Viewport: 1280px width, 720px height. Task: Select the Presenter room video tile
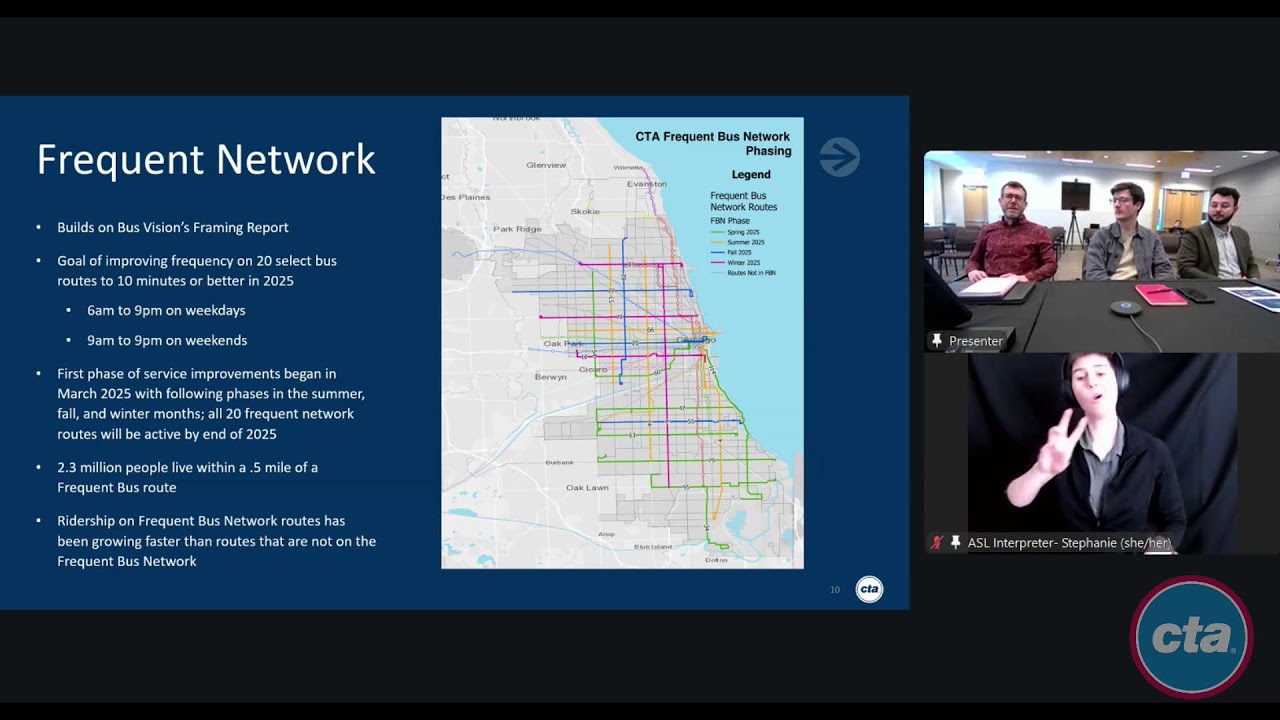click(x=1102, y=251)
